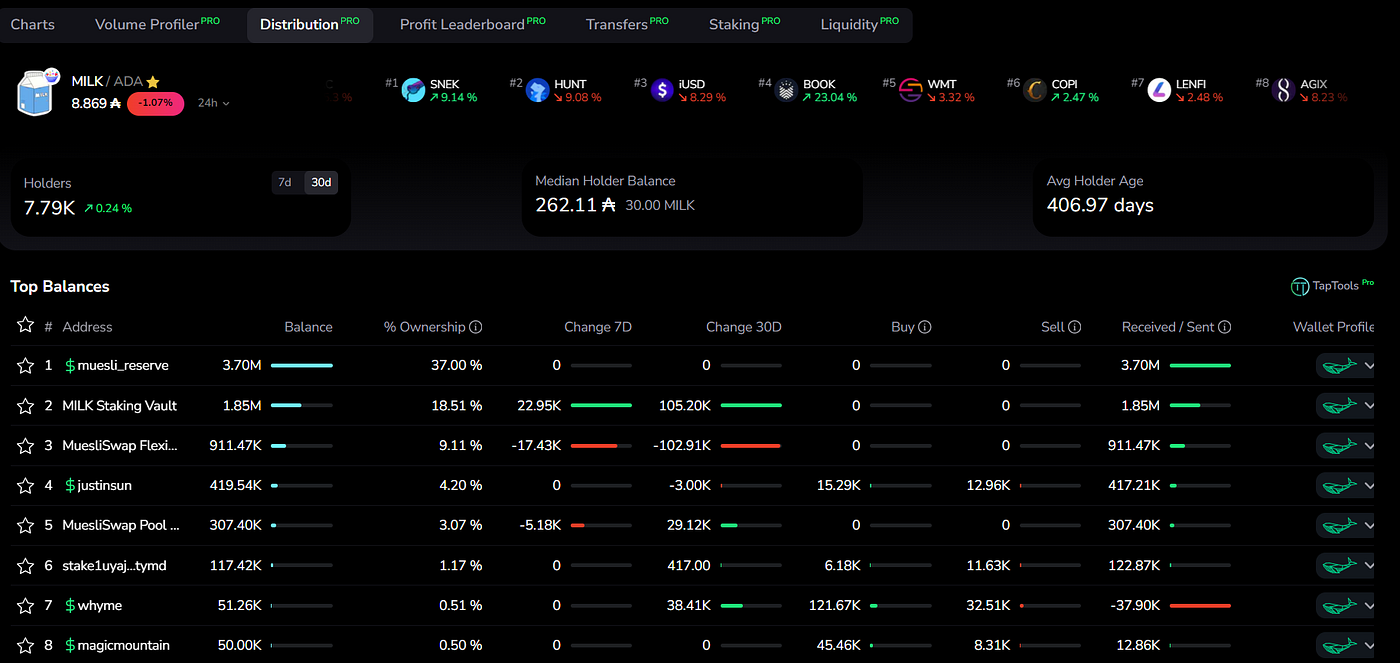
Task: Expand wallet profile chevron for MILK Staking Vault
Action: 1368,407
